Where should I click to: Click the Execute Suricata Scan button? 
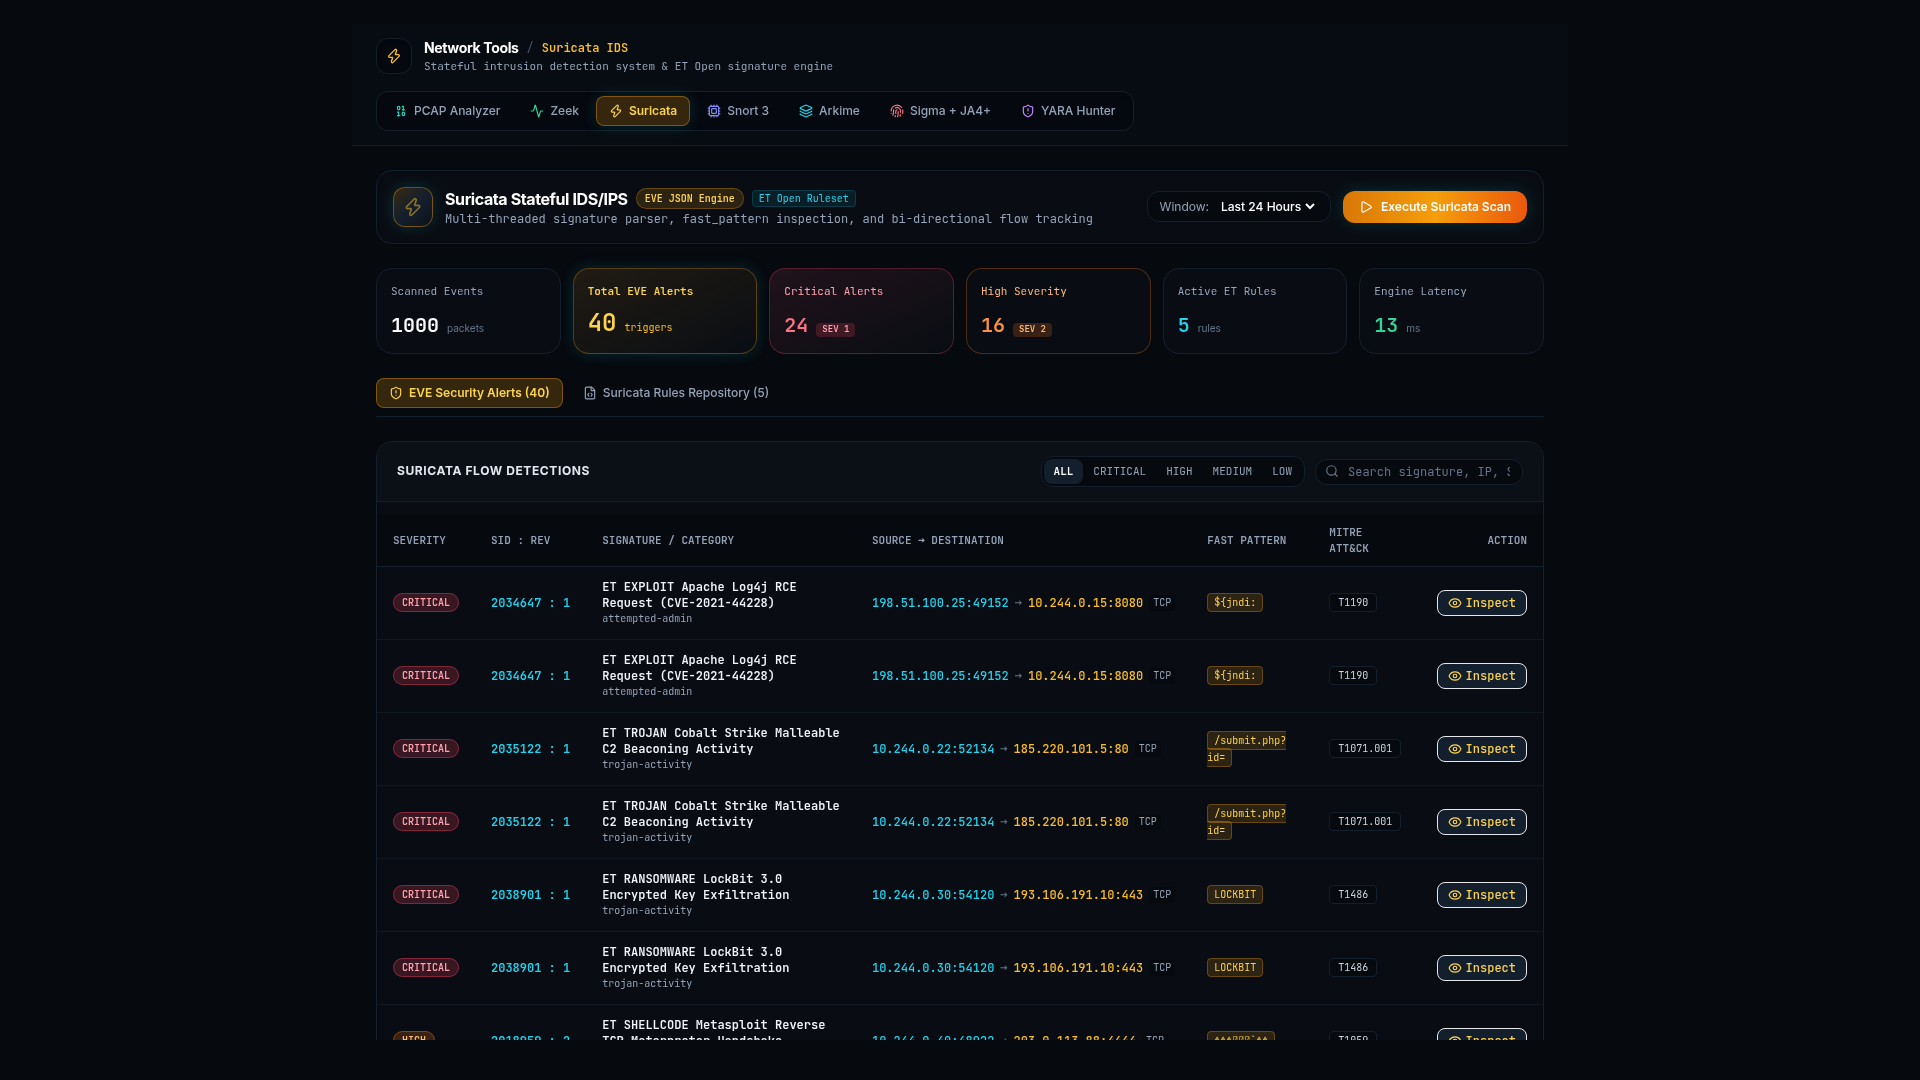[1434, 207]
